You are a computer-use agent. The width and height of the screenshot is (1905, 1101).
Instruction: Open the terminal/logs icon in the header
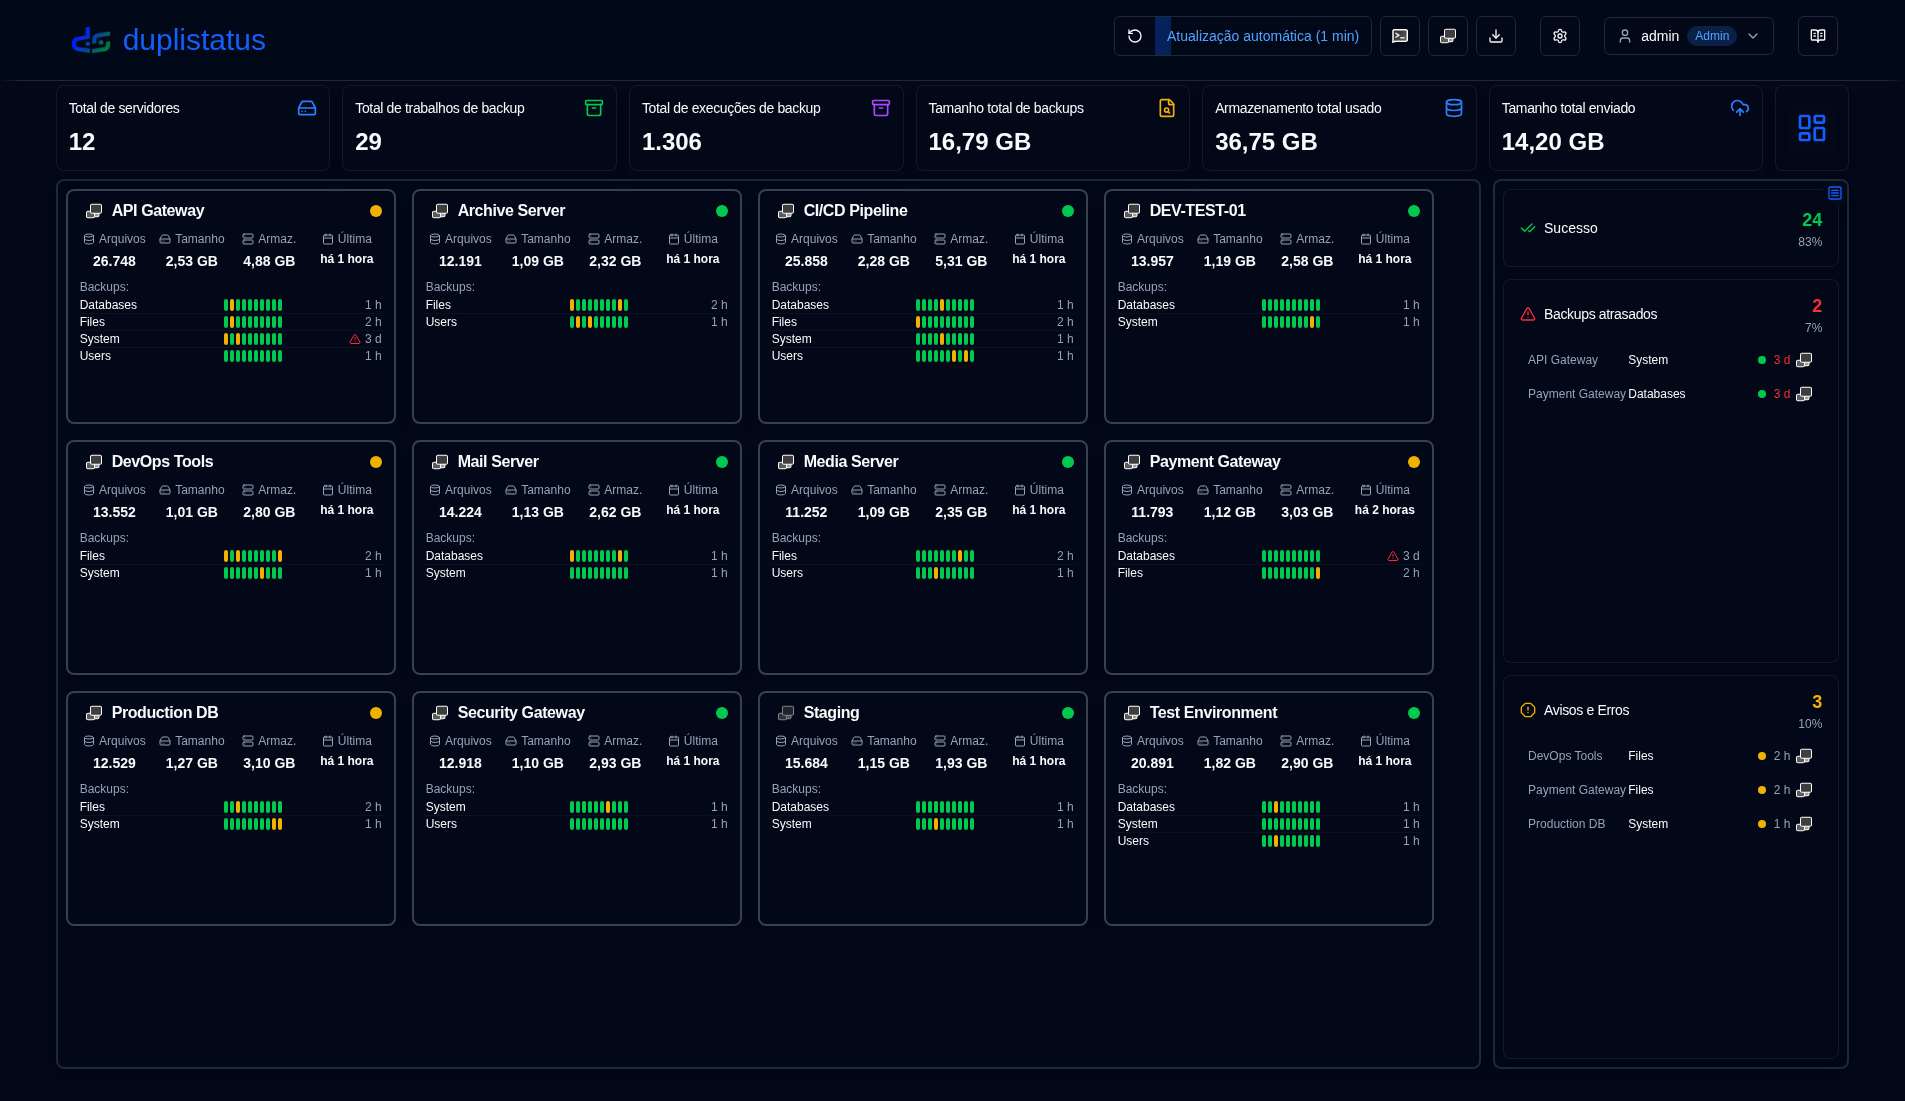point(1400,36)
